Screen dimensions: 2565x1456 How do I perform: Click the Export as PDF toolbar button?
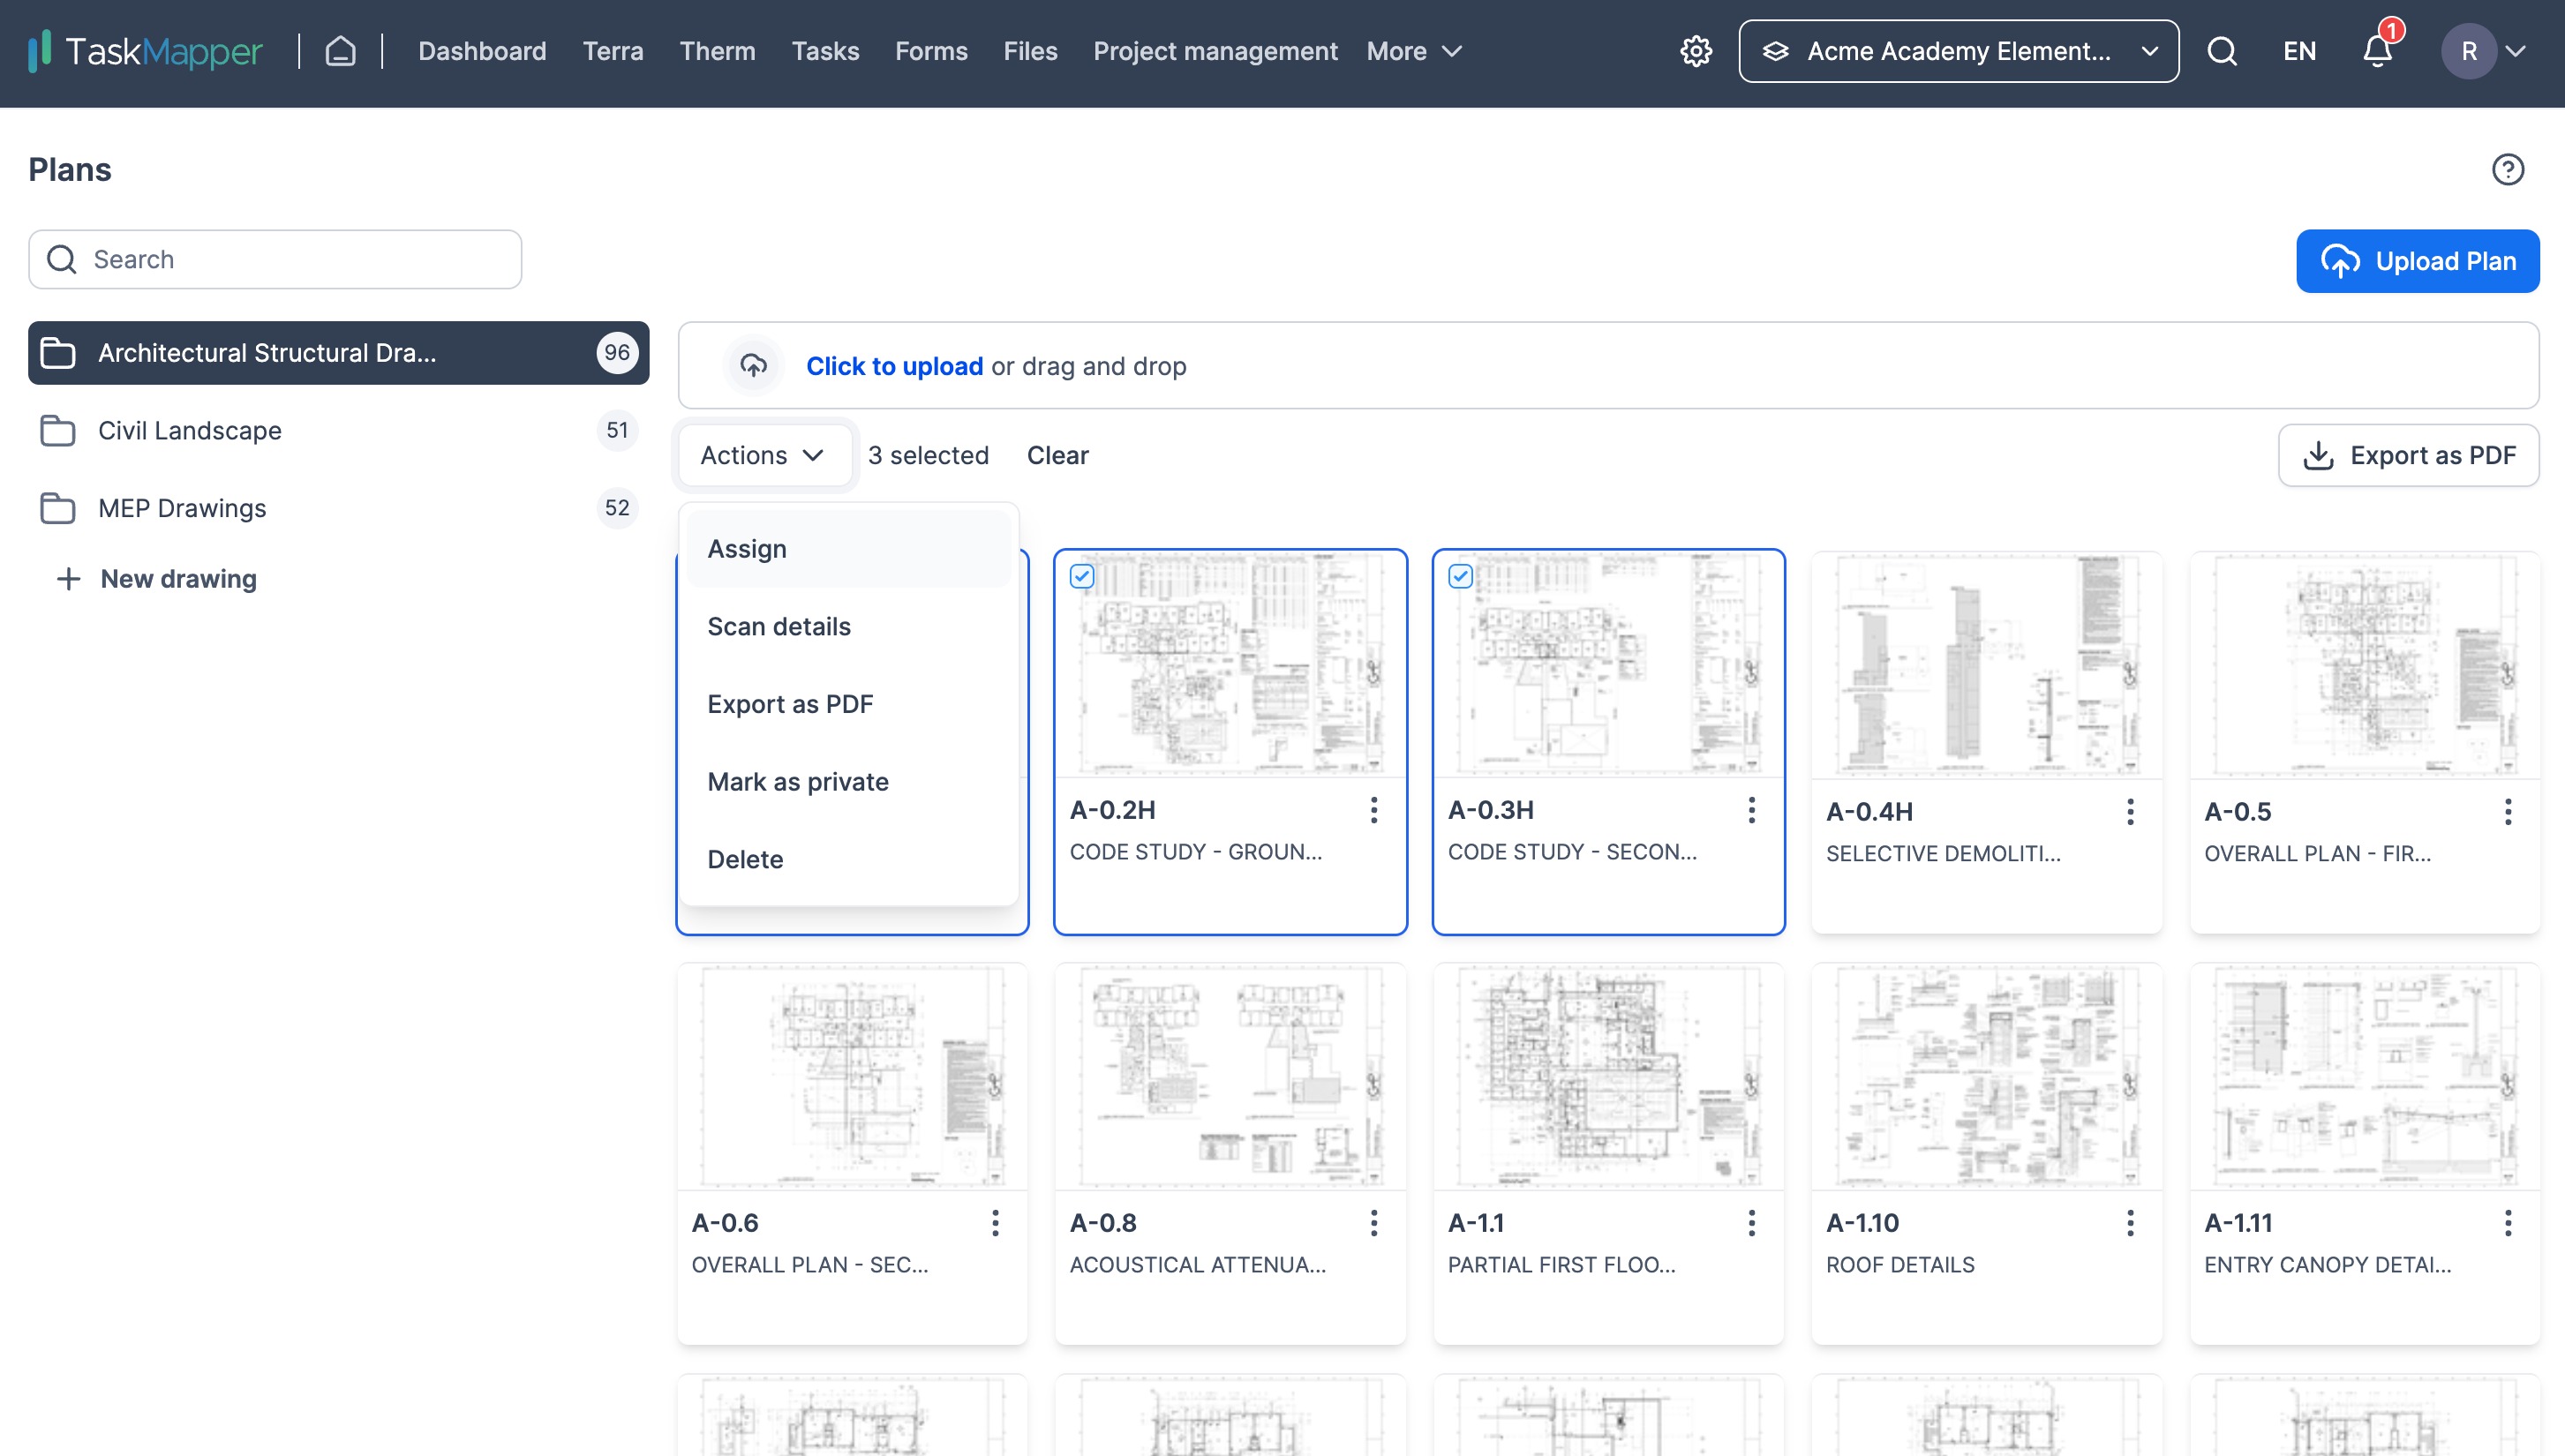pyautogui.click(x=2408, y=456)
